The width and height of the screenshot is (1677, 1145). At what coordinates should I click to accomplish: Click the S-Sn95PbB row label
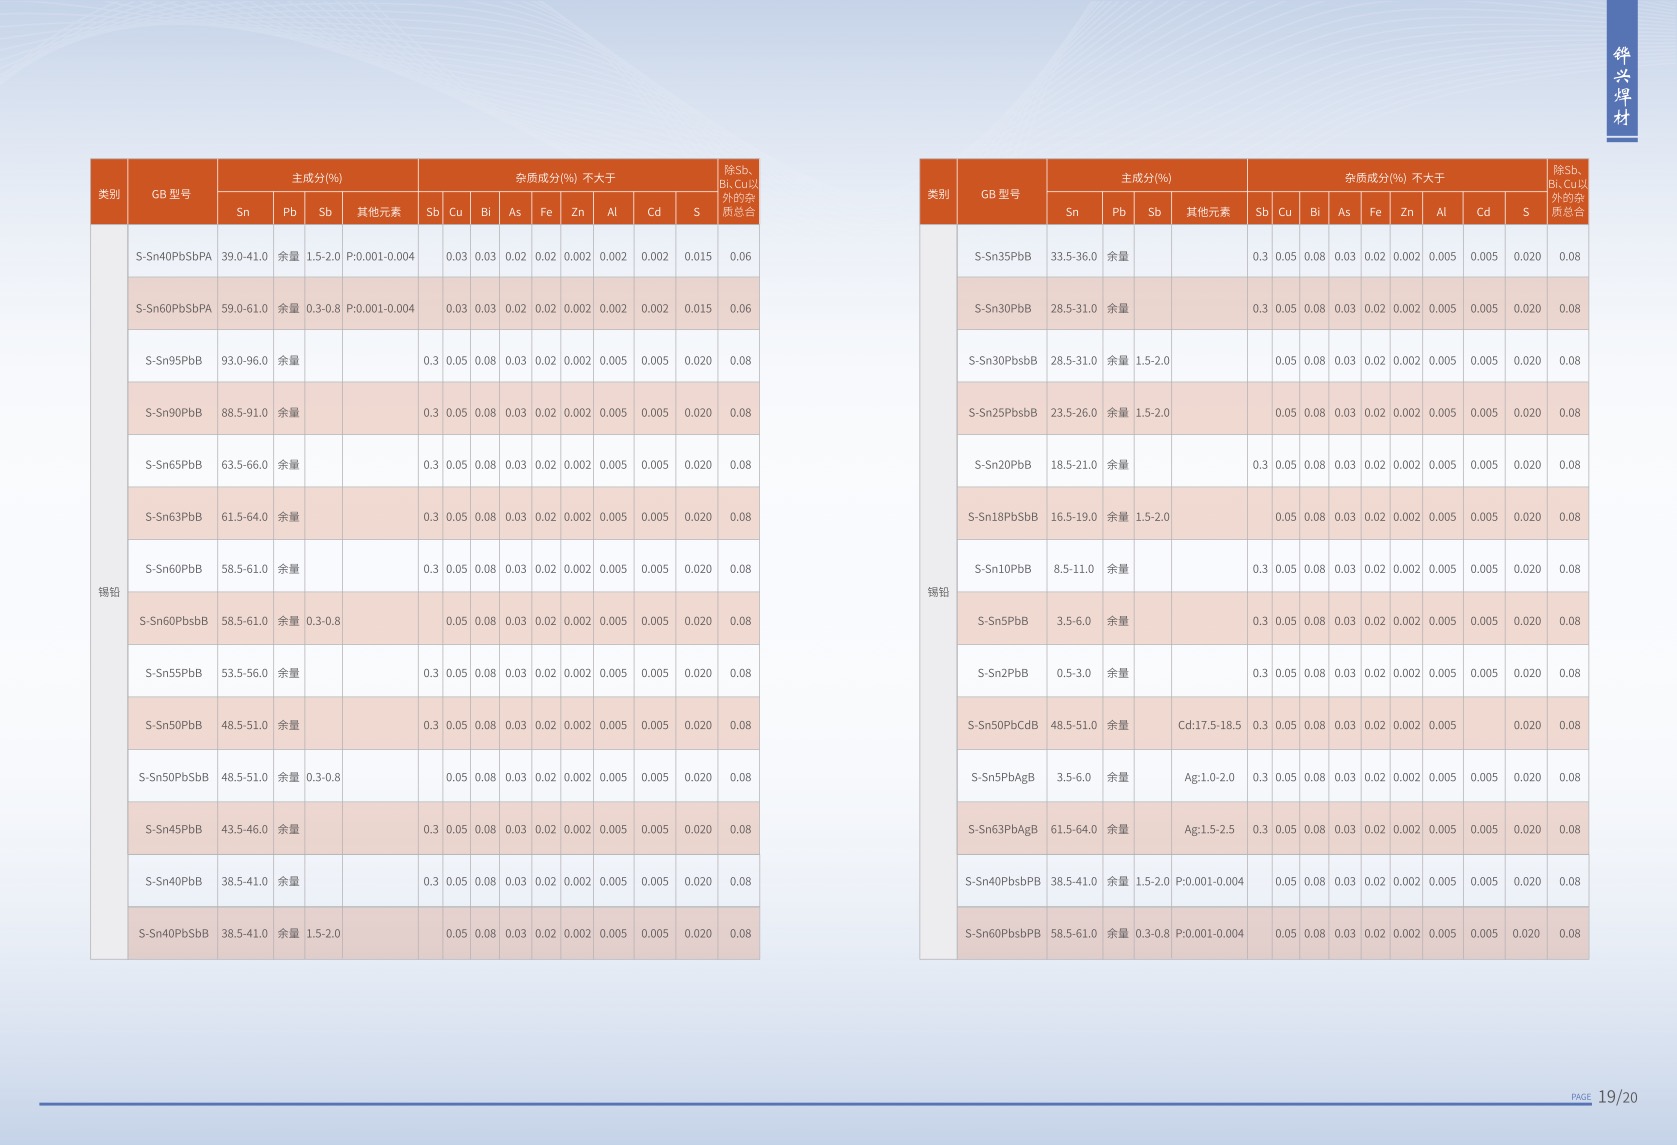[173, 360]
